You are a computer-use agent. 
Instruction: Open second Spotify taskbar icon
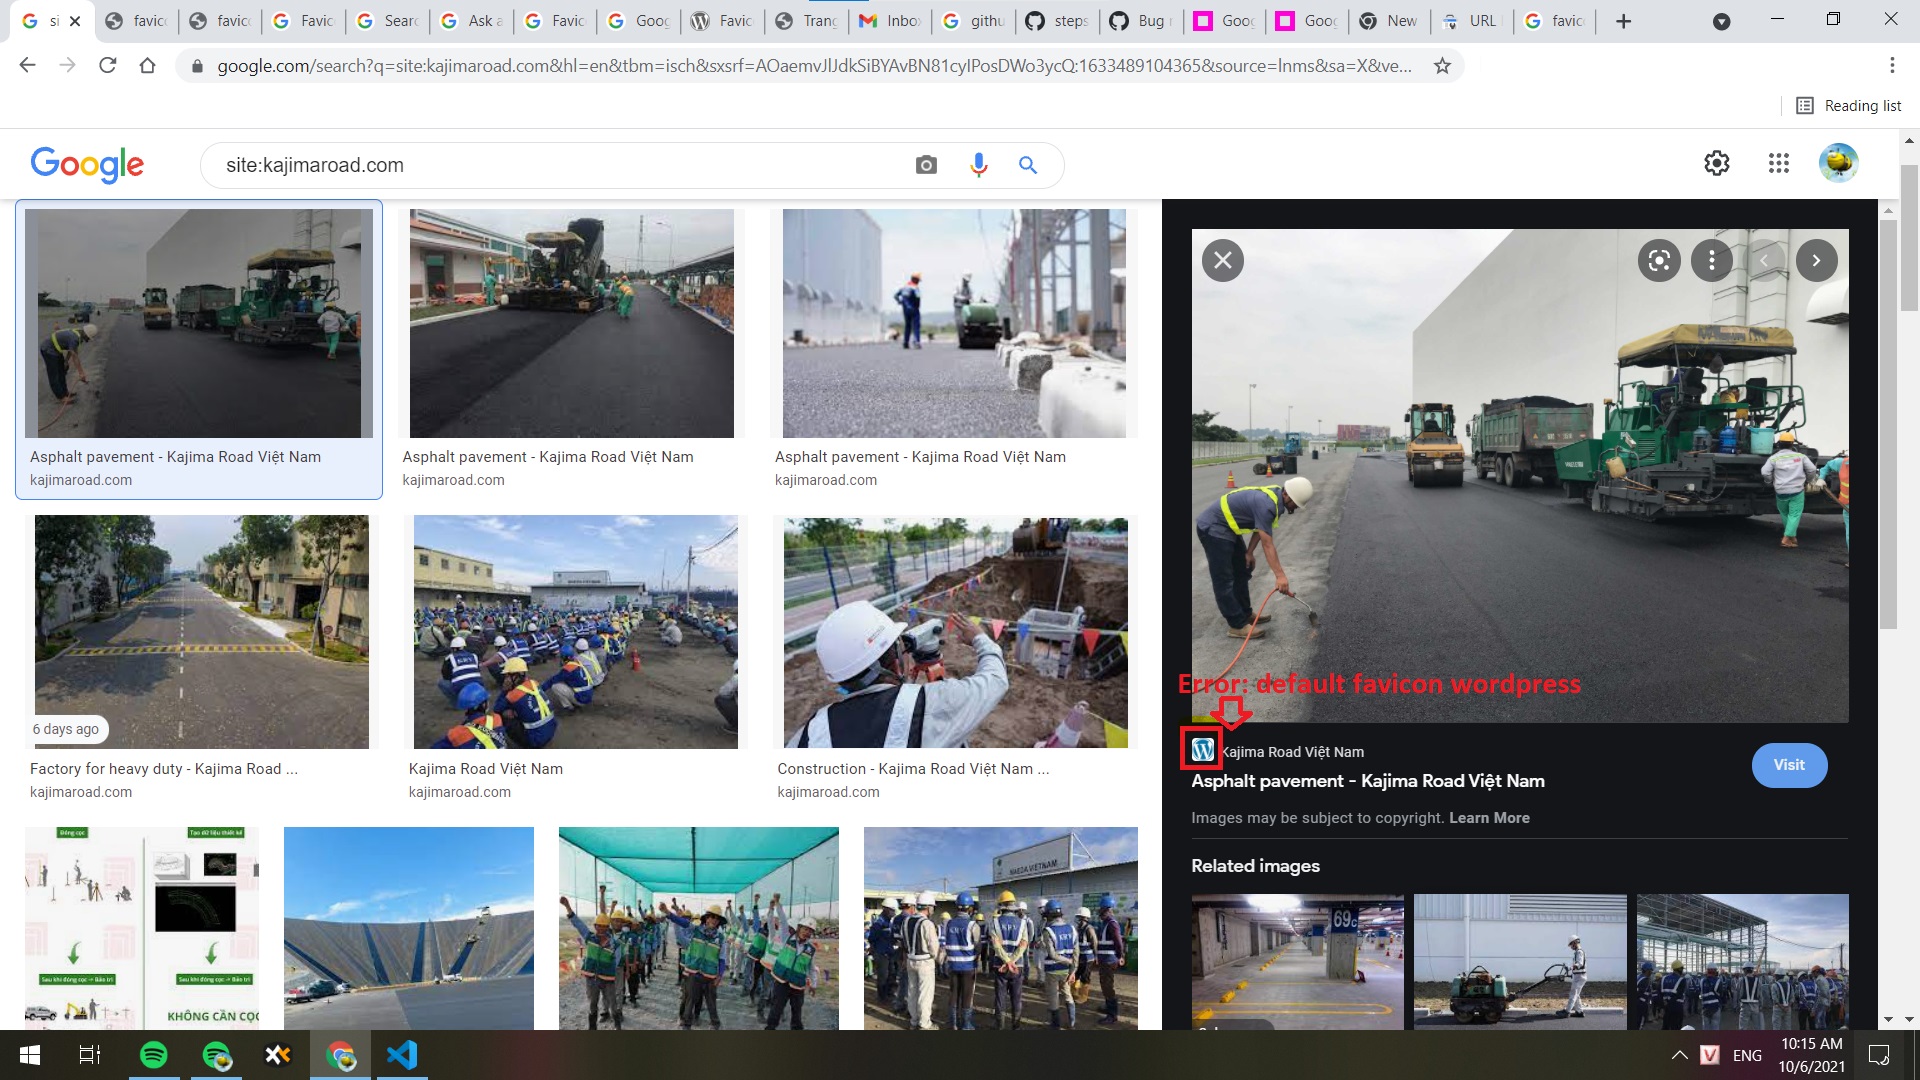coord(216,1055)
